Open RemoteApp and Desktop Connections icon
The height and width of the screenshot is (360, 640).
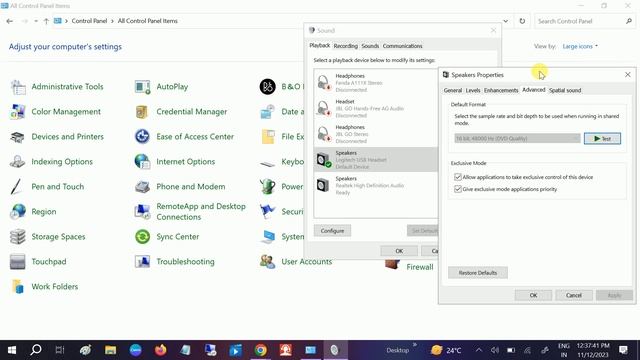(142, 211)
